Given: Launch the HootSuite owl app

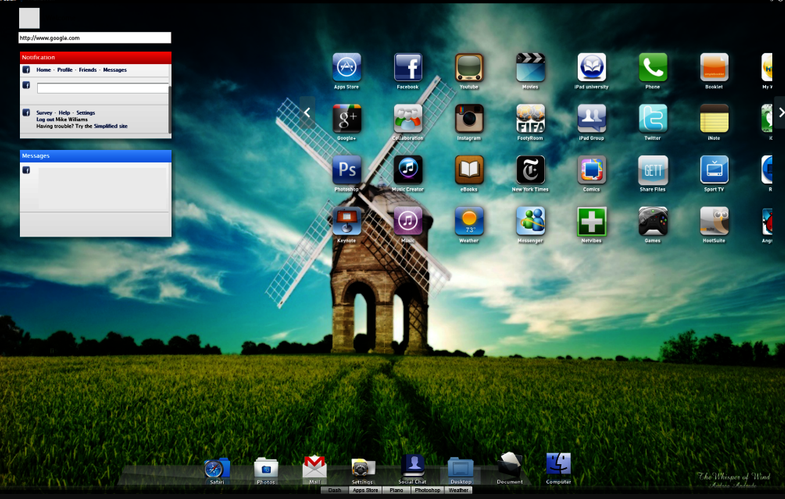Looking at the screenshot, I should coord(714,221).
